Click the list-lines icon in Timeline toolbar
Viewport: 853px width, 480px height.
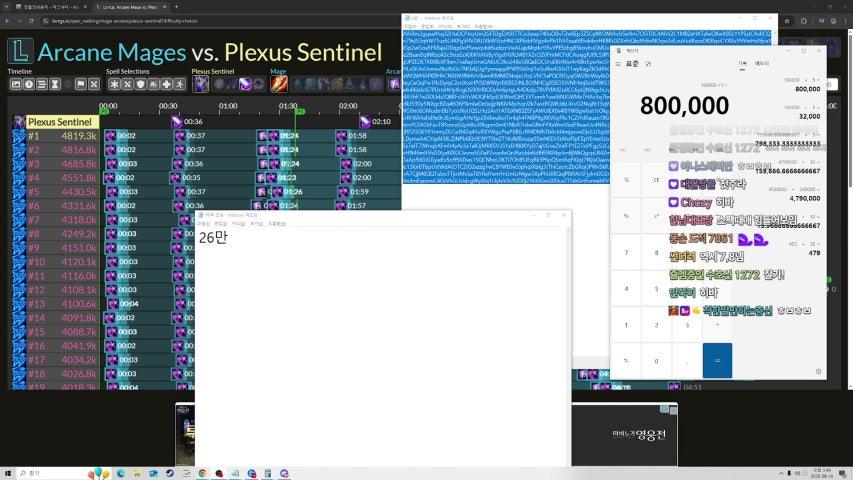pyautogui.click(x=41, y=84)
